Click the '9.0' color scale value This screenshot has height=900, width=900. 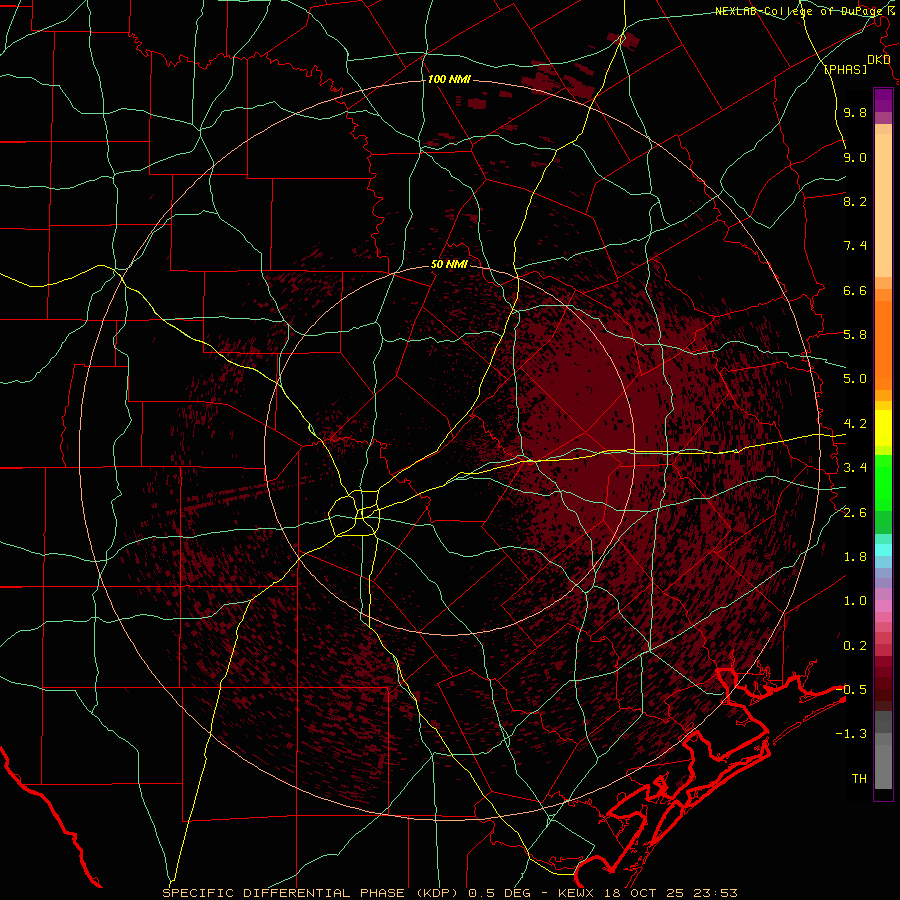click(855, 157)
